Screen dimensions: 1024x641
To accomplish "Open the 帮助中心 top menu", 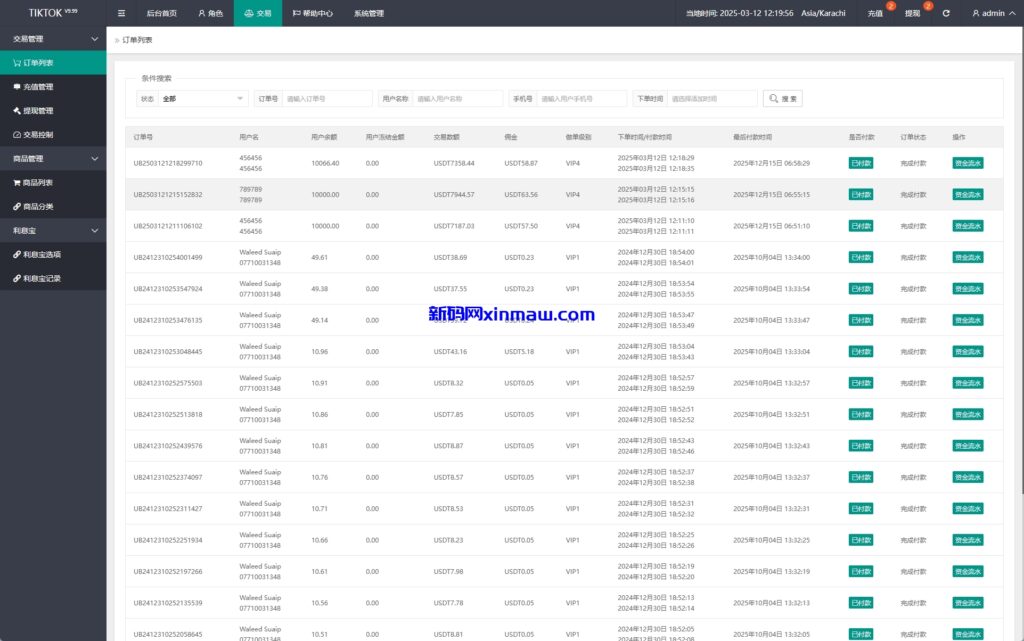I will coord(312,13).
